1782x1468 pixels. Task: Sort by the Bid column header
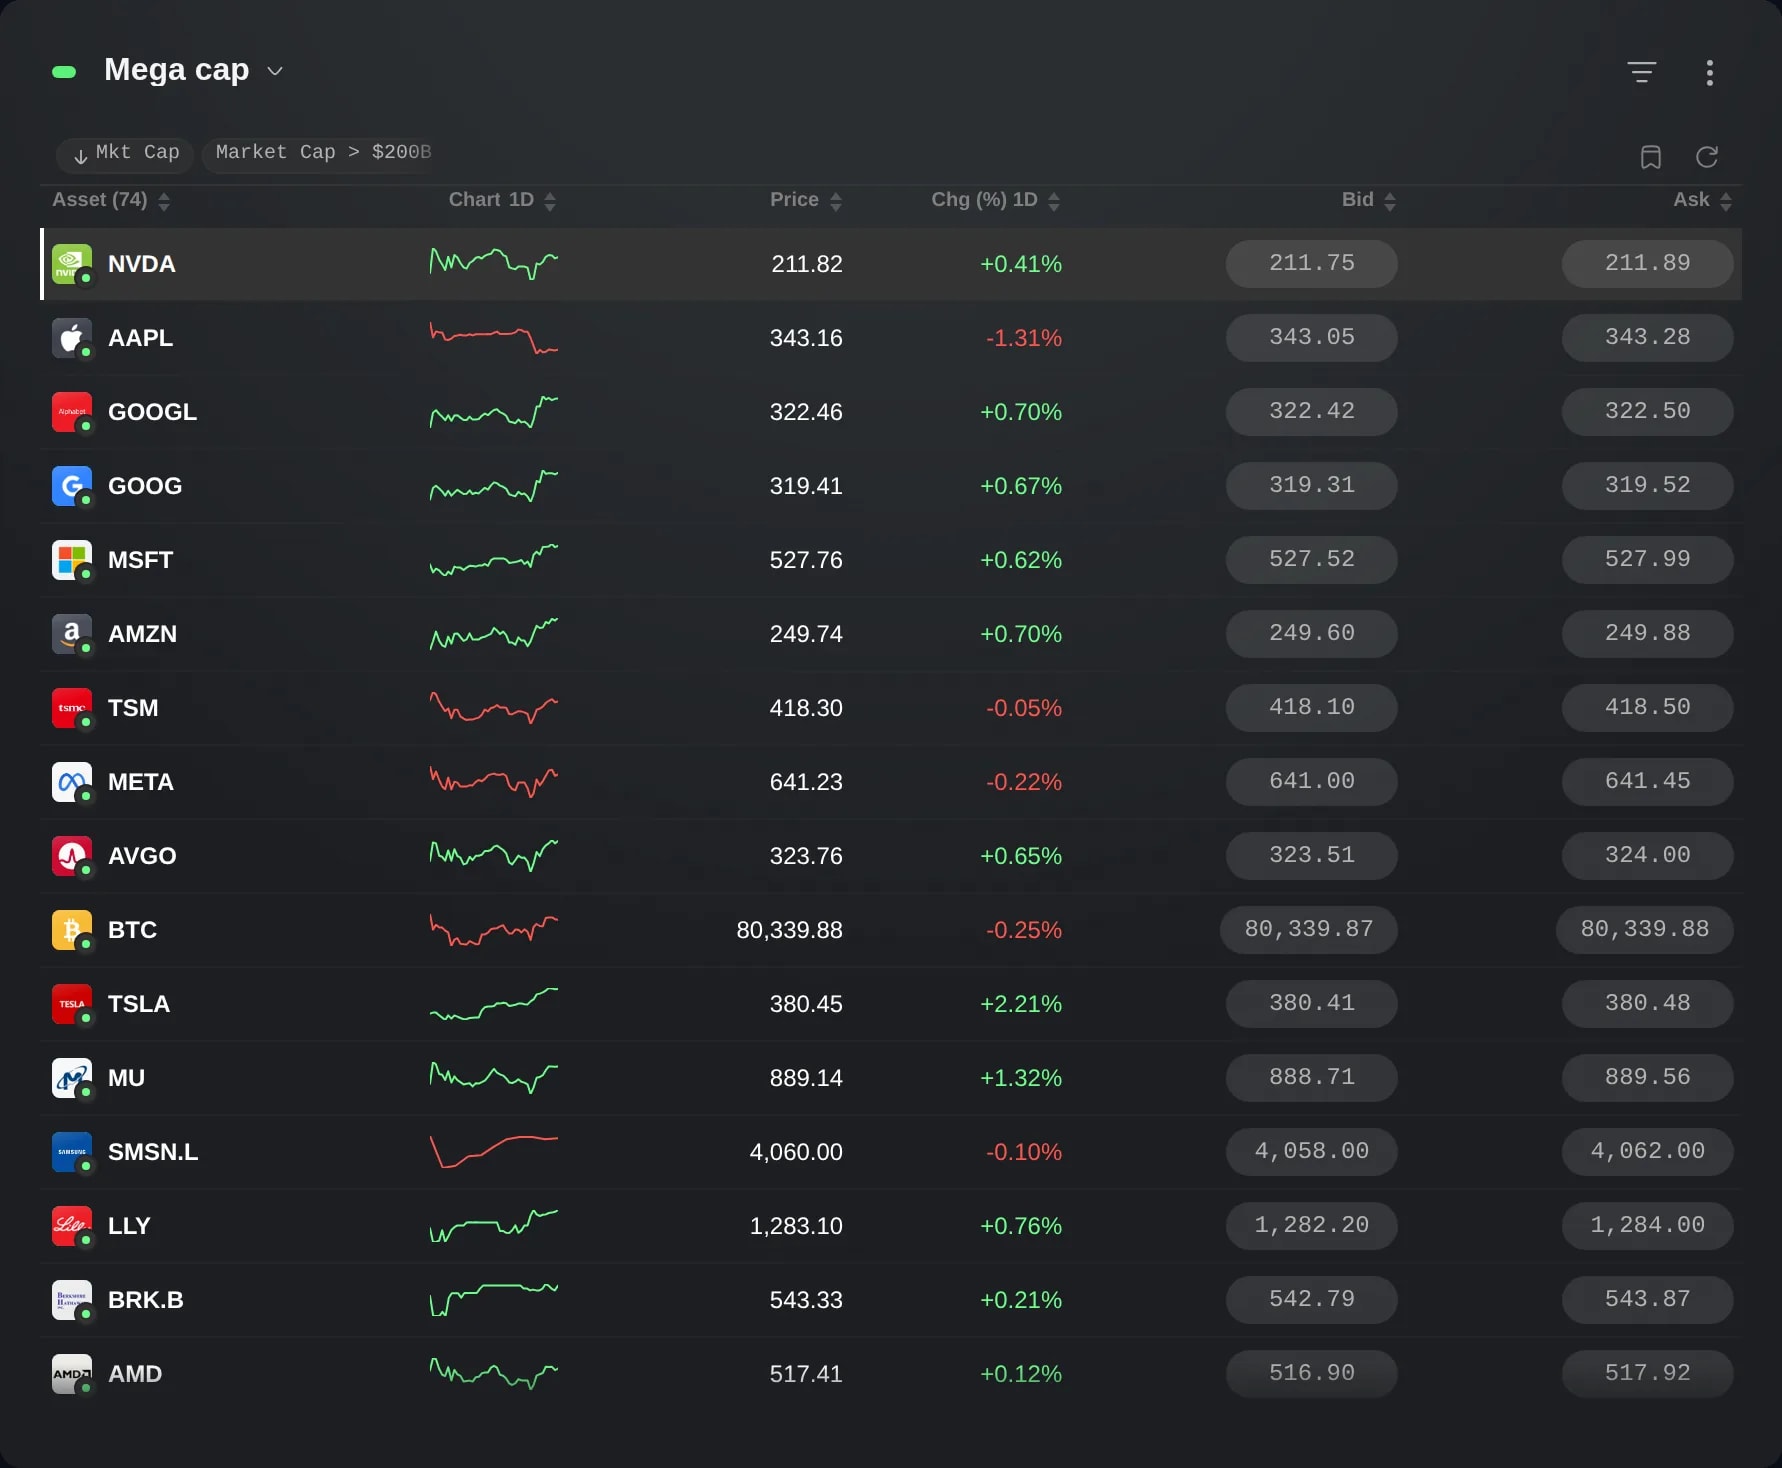click(1368, 200)
